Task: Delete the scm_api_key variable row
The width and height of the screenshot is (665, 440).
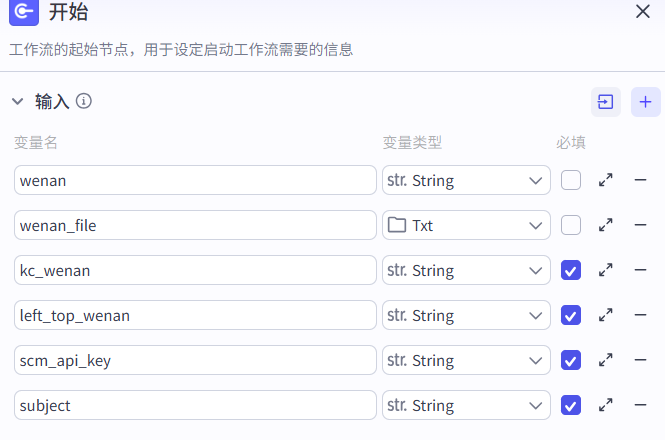Action: point(641,360)
